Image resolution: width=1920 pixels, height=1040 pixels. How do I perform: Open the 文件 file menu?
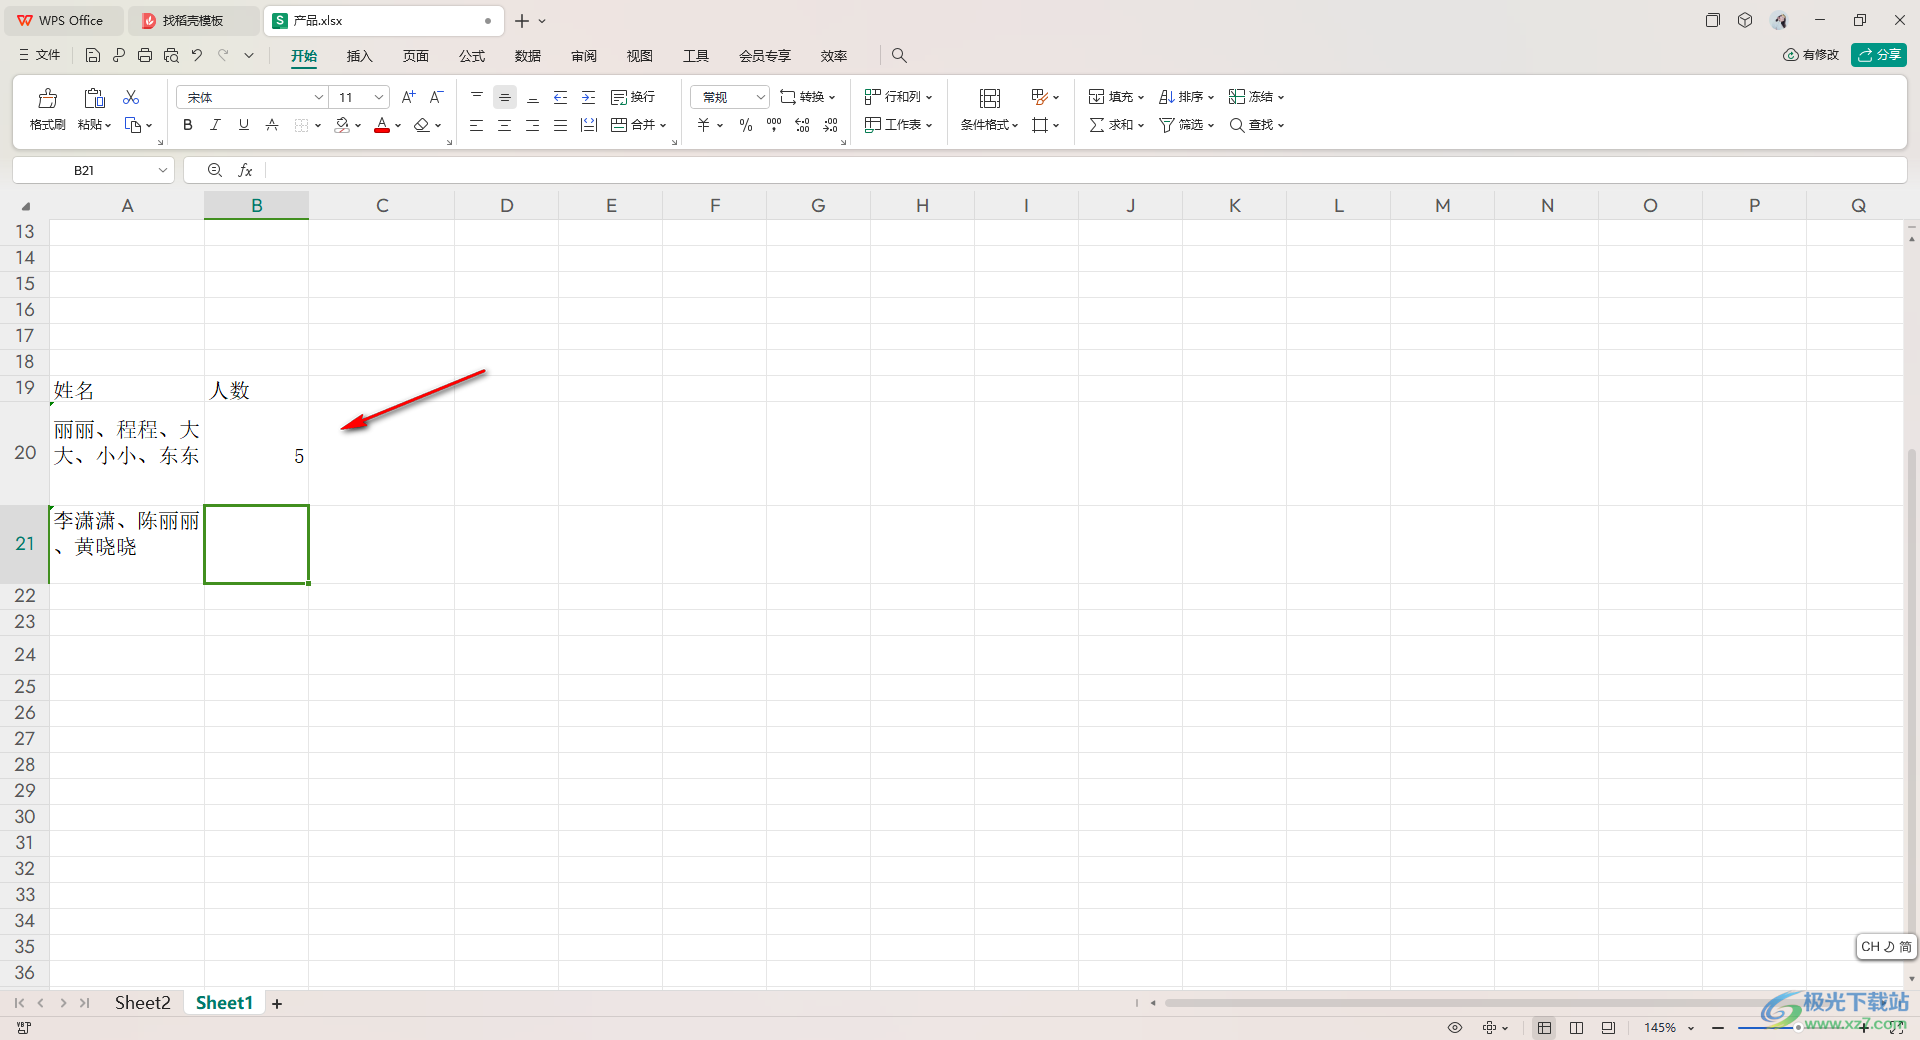[x=40, y=55]
